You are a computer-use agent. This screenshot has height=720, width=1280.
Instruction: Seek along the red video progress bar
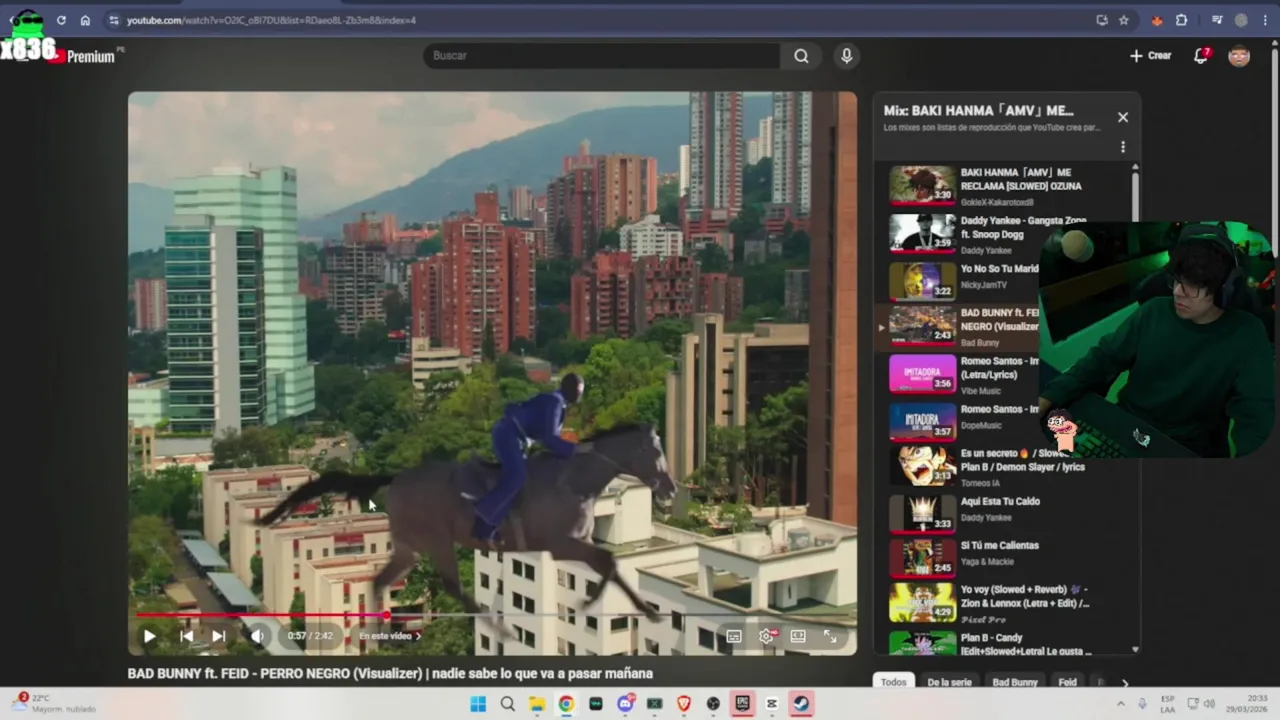pyautogui.click(x=492, y=615)
